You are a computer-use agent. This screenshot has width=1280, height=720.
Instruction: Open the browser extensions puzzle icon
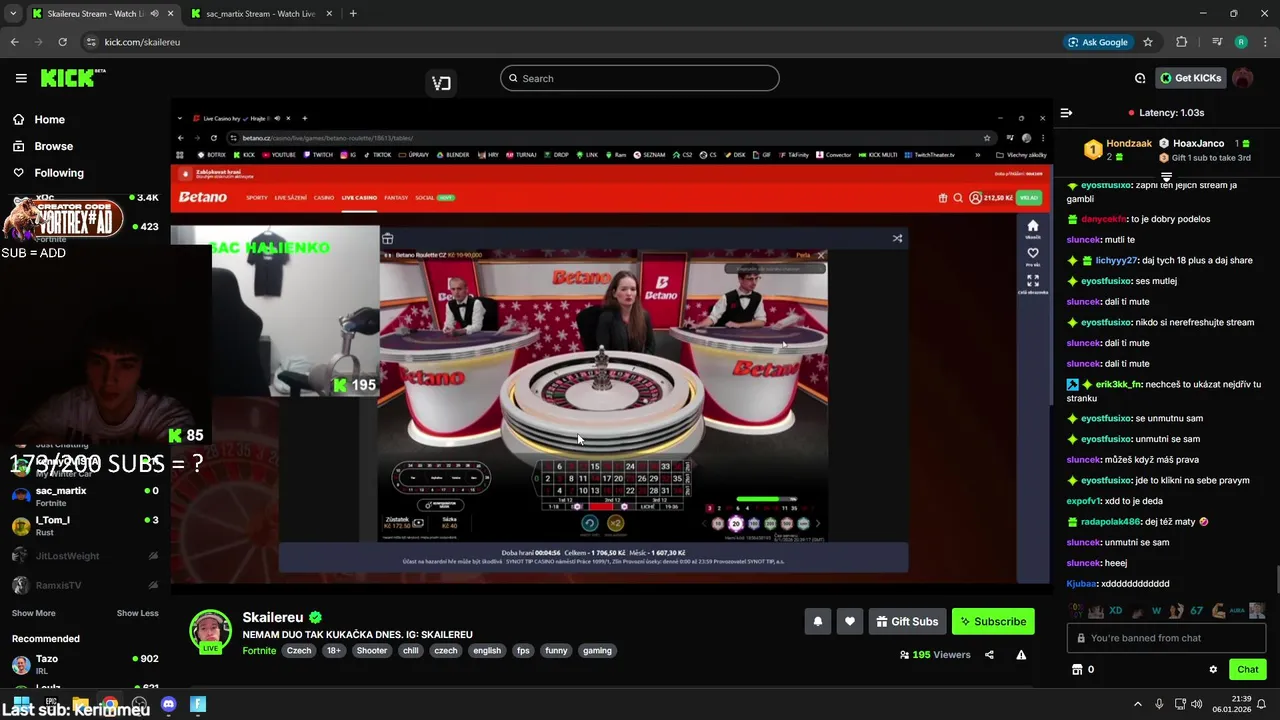click(1181, 42)
